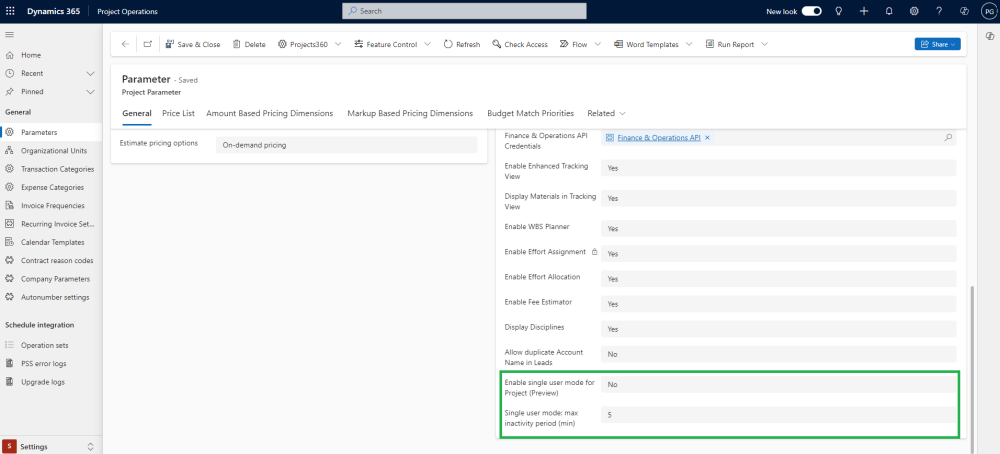
Task: Expand the Recent section in sidebar
Action: pos(90,73)
